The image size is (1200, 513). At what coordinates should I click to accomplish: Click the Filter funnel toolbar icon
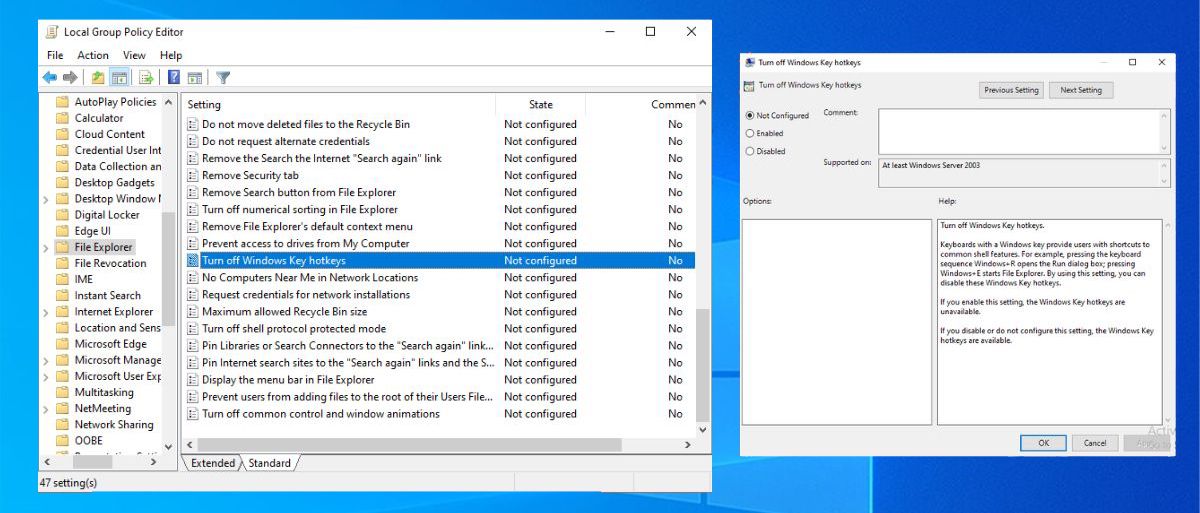click(x=223, y=78)
